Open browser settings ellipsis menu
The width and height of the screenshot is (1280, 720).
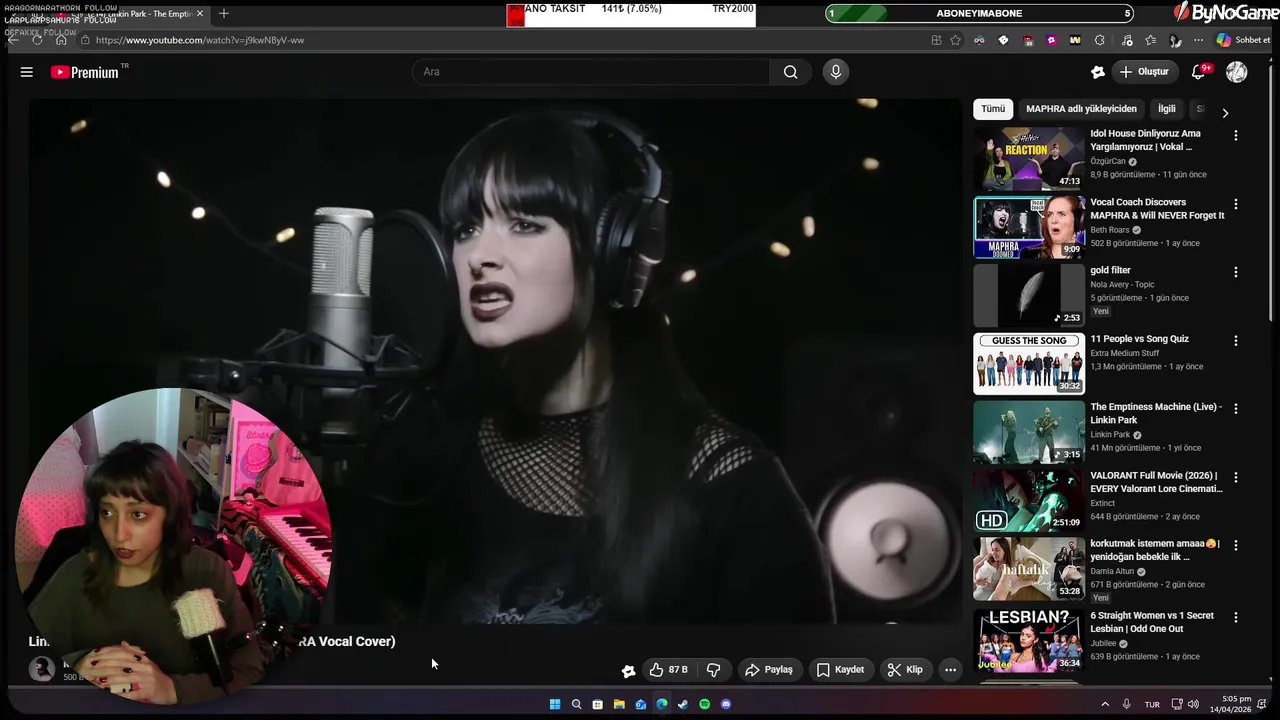tap(1199, 40)
